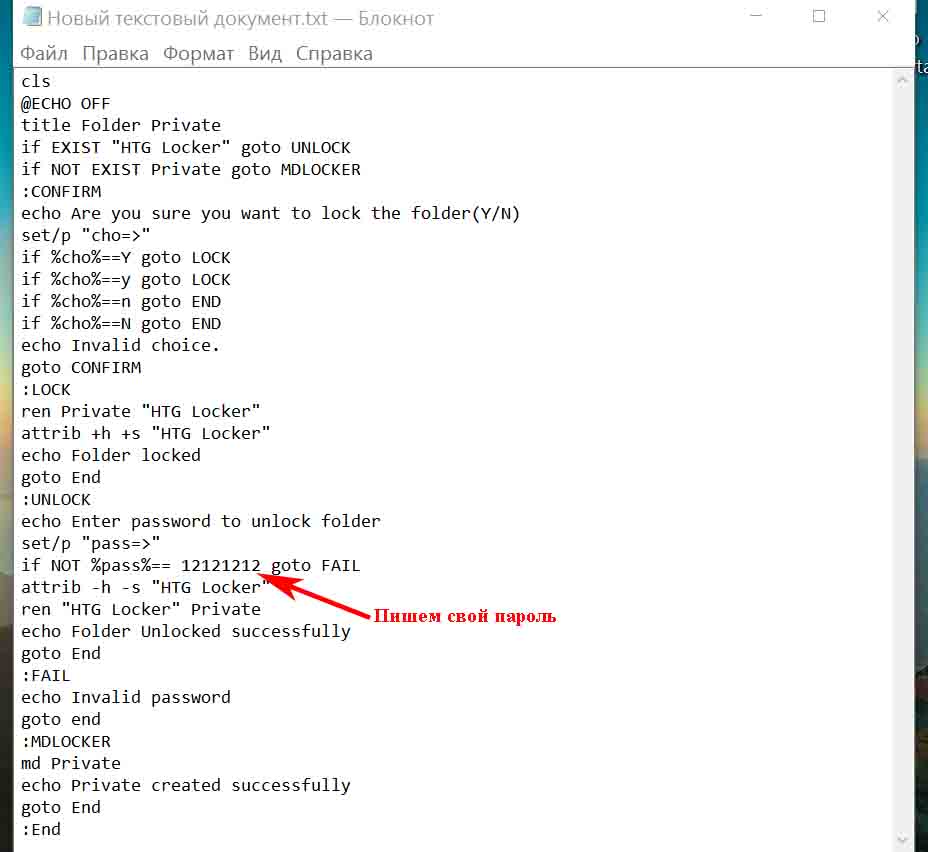The image size is (928, 852).
Task: Click the line 'set/p "cho=>"'
Action: tap(86, 235)
